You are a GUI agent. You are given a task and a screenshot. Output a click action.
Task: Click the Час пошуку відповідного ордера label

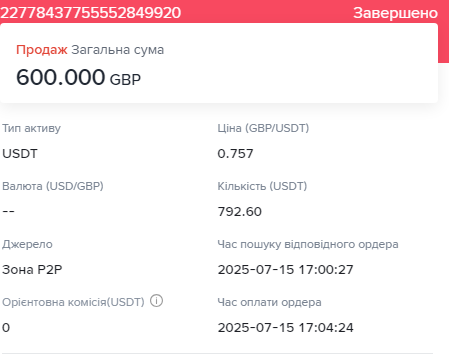(308, 244)
